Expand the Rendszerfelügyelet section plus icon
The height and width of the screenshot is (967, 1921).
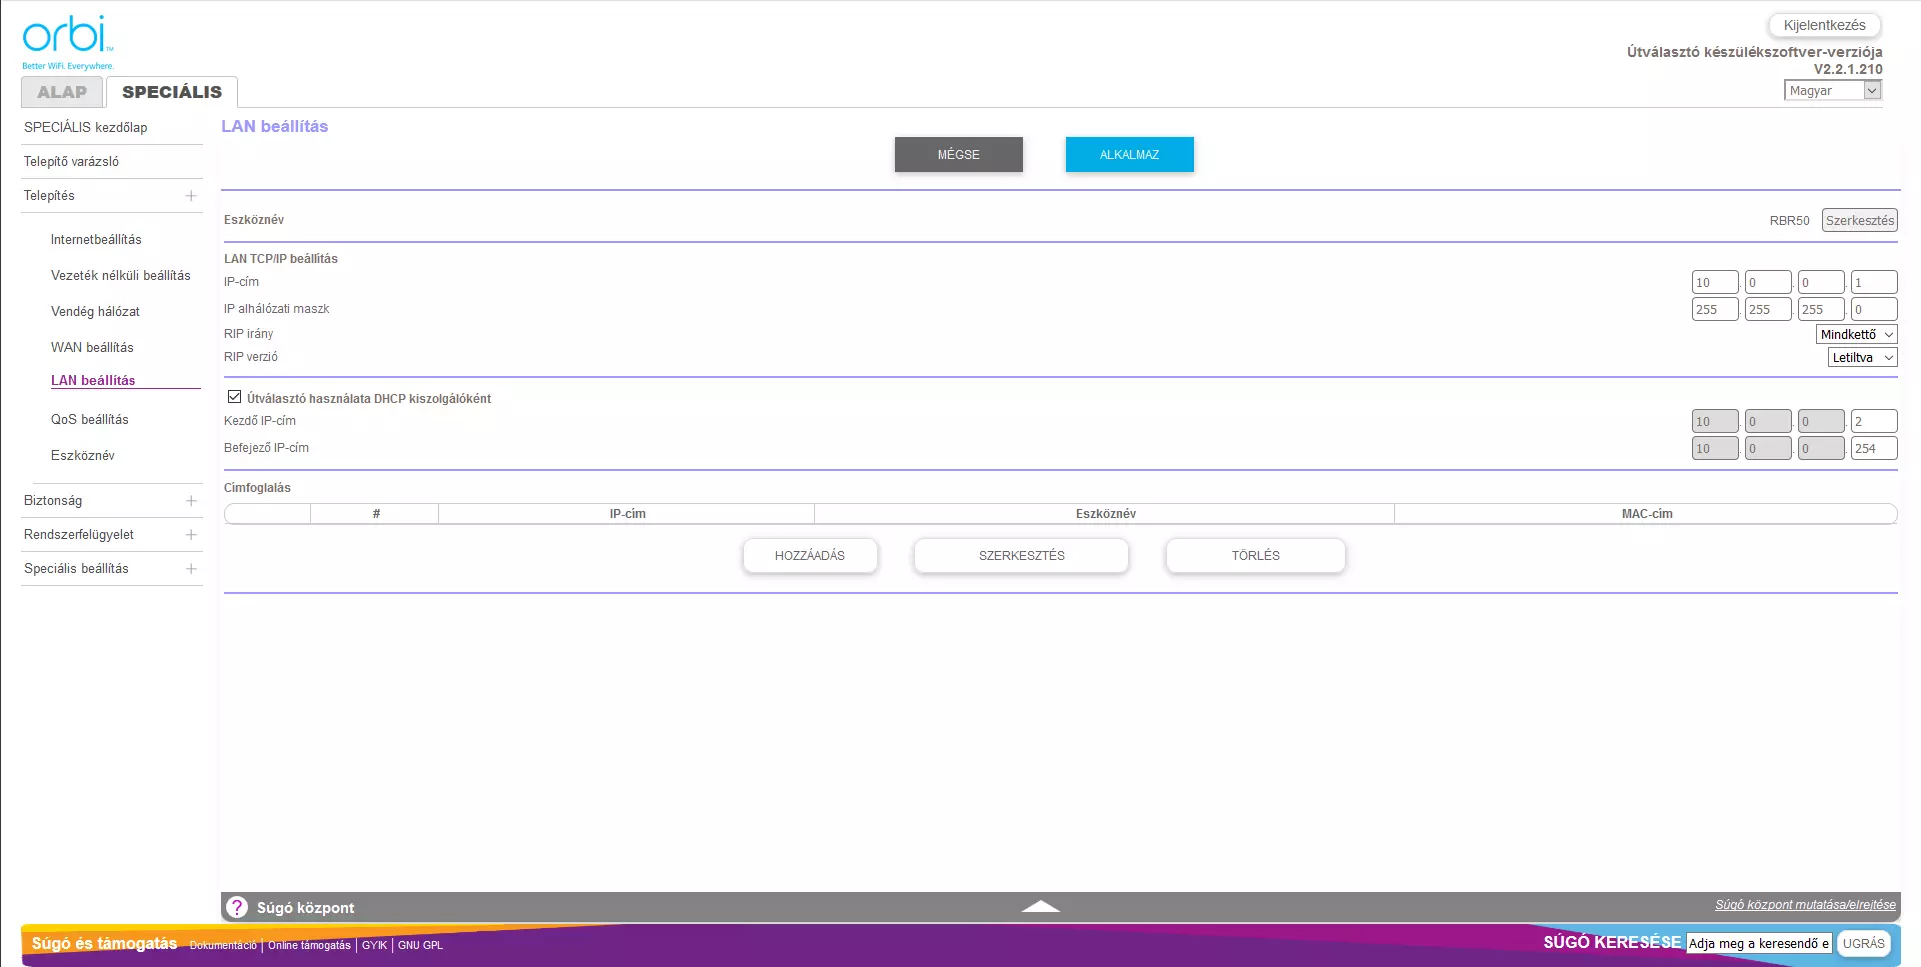pyautogui.click(x=191, y=535)
